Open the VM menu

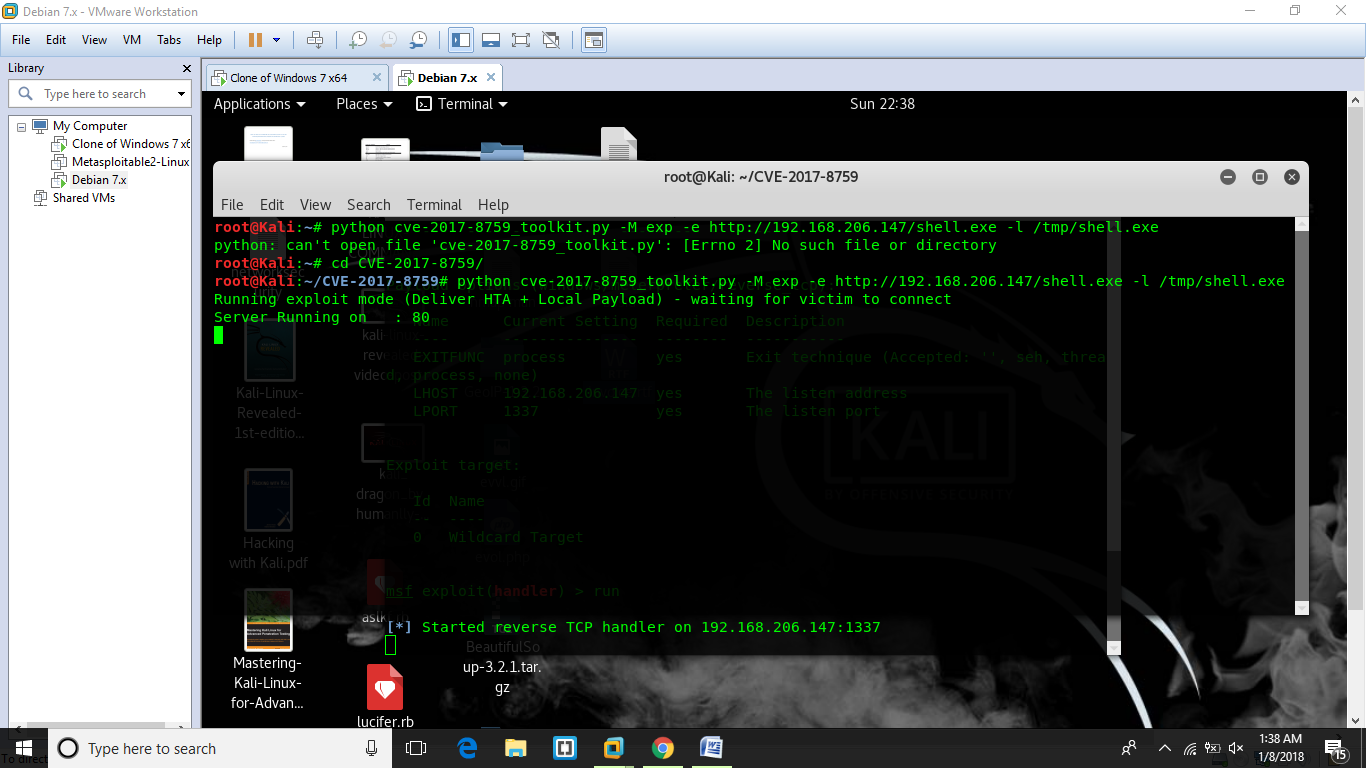132,40
